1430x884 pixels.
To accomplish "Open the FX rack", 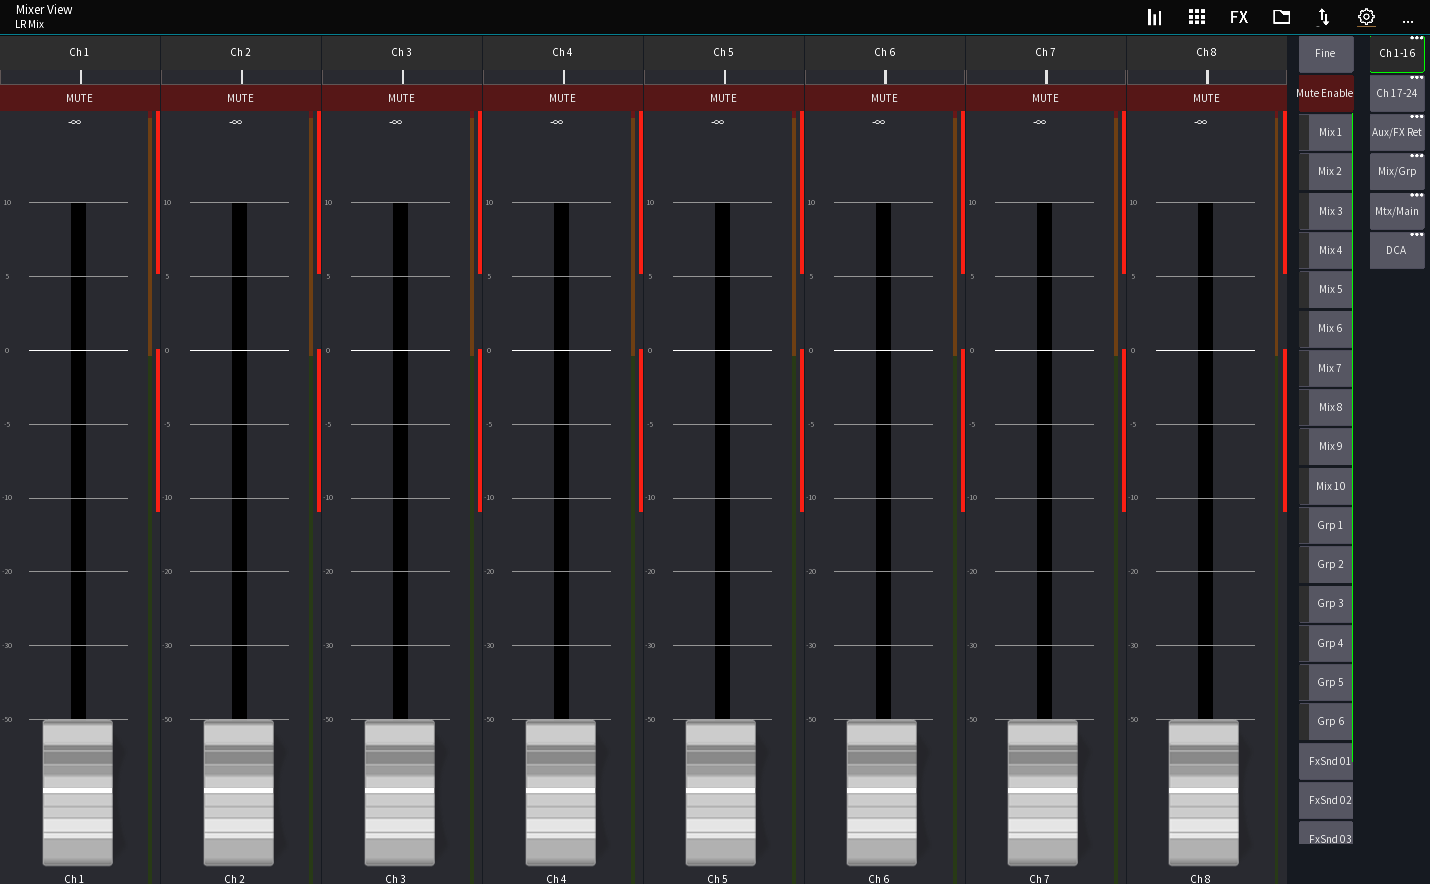I will [x=1239, y=17].
